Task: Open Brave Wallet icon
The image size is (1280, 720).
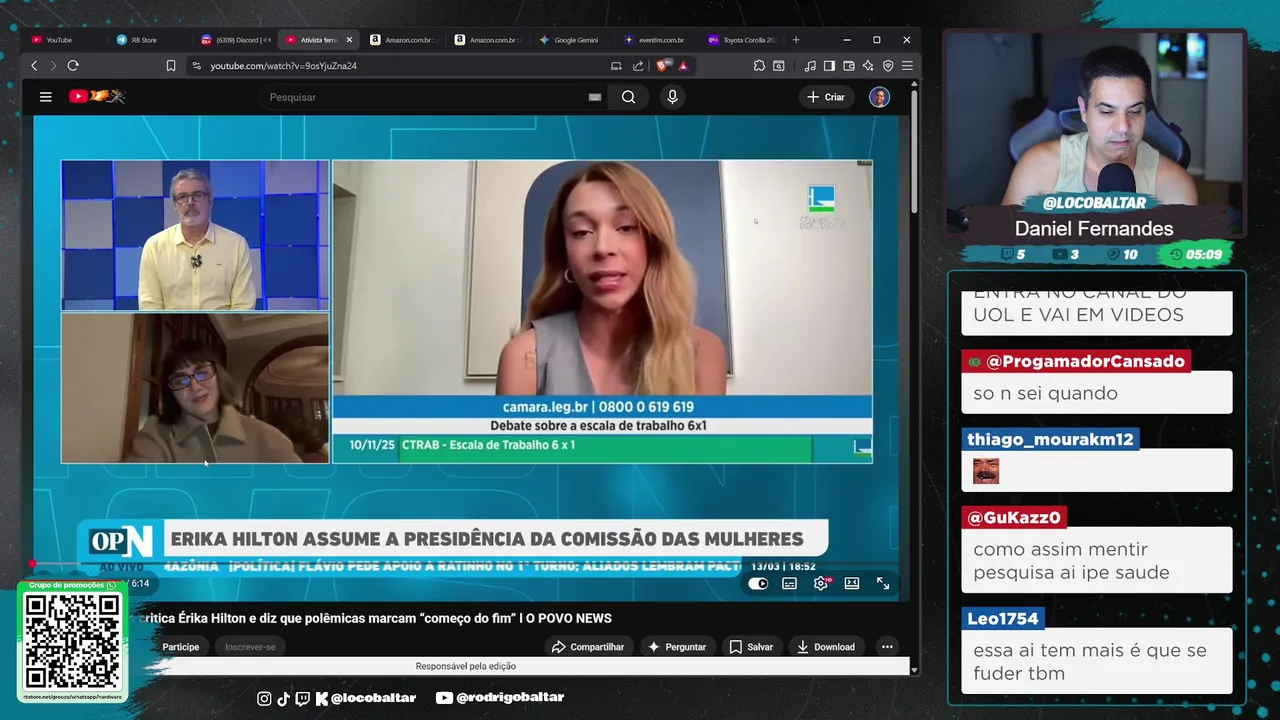Action: (x=849, y=66)
